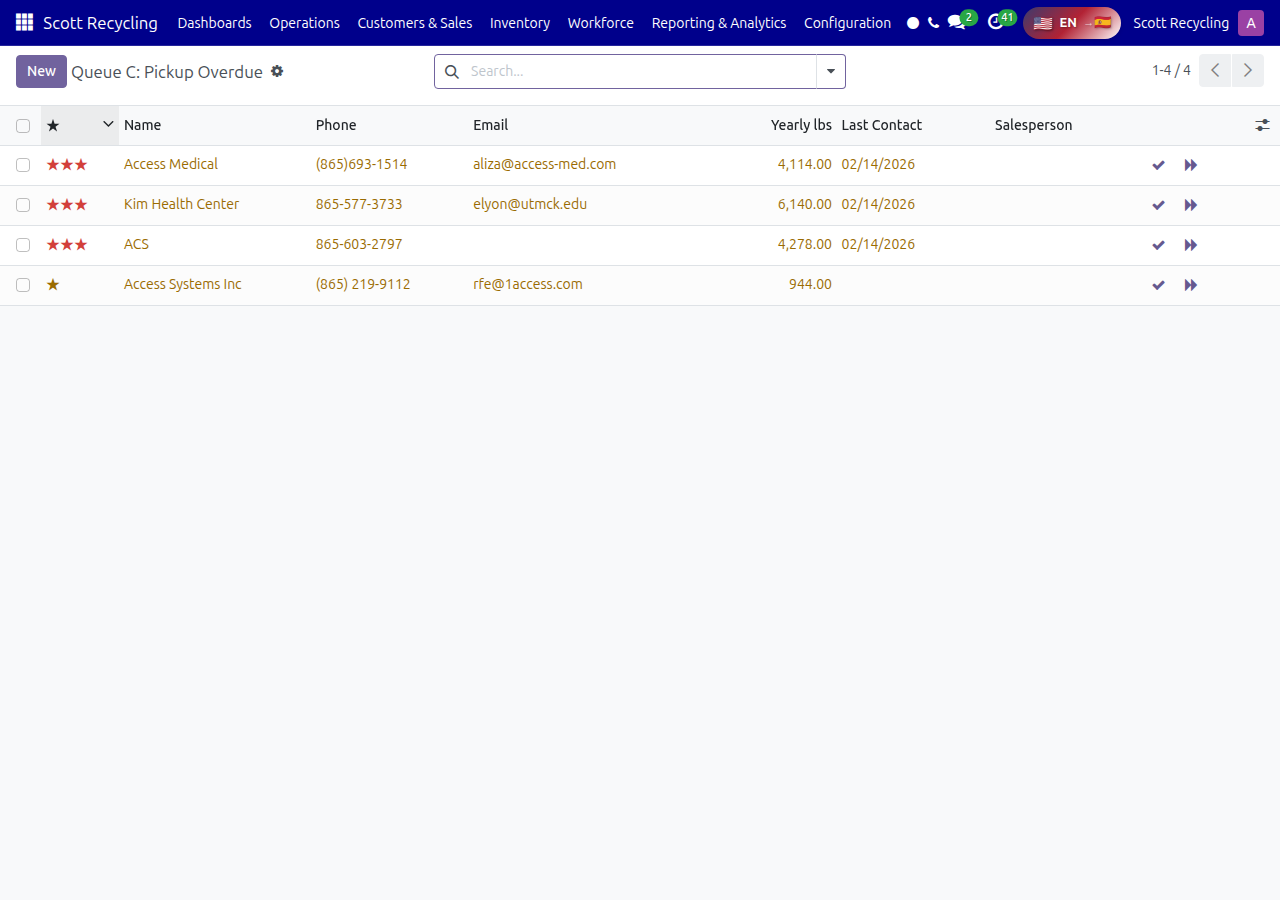Open the Configuration menu
The height and width of the screenshot is (900, 1280).
point(848,23)
